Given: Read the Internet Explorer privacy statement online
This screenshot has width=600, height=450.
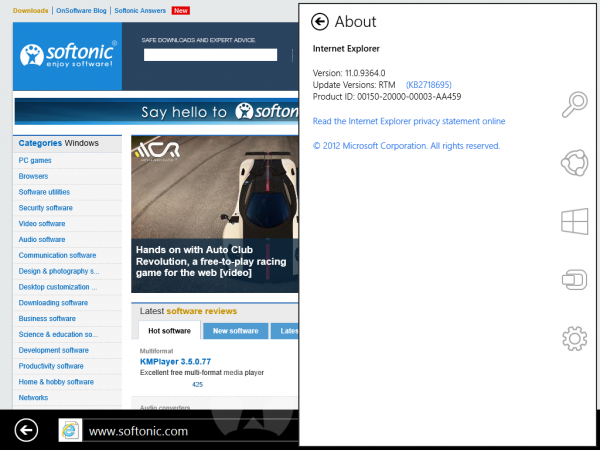Looking at the screenshot, I should click(409, 121).
